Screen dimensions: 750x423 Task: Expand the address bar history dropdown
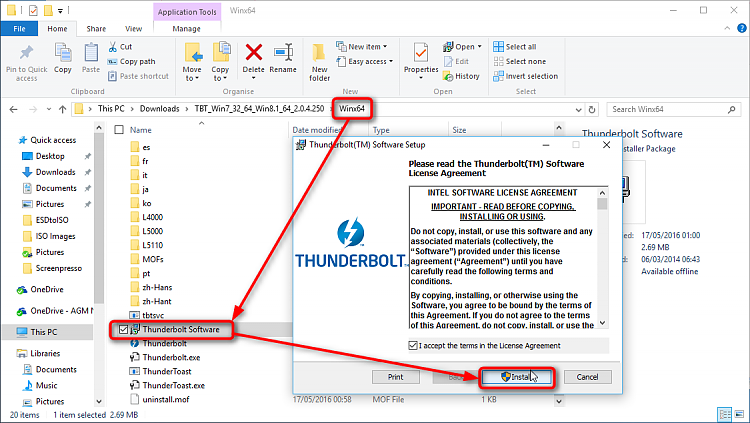(578, 110)
